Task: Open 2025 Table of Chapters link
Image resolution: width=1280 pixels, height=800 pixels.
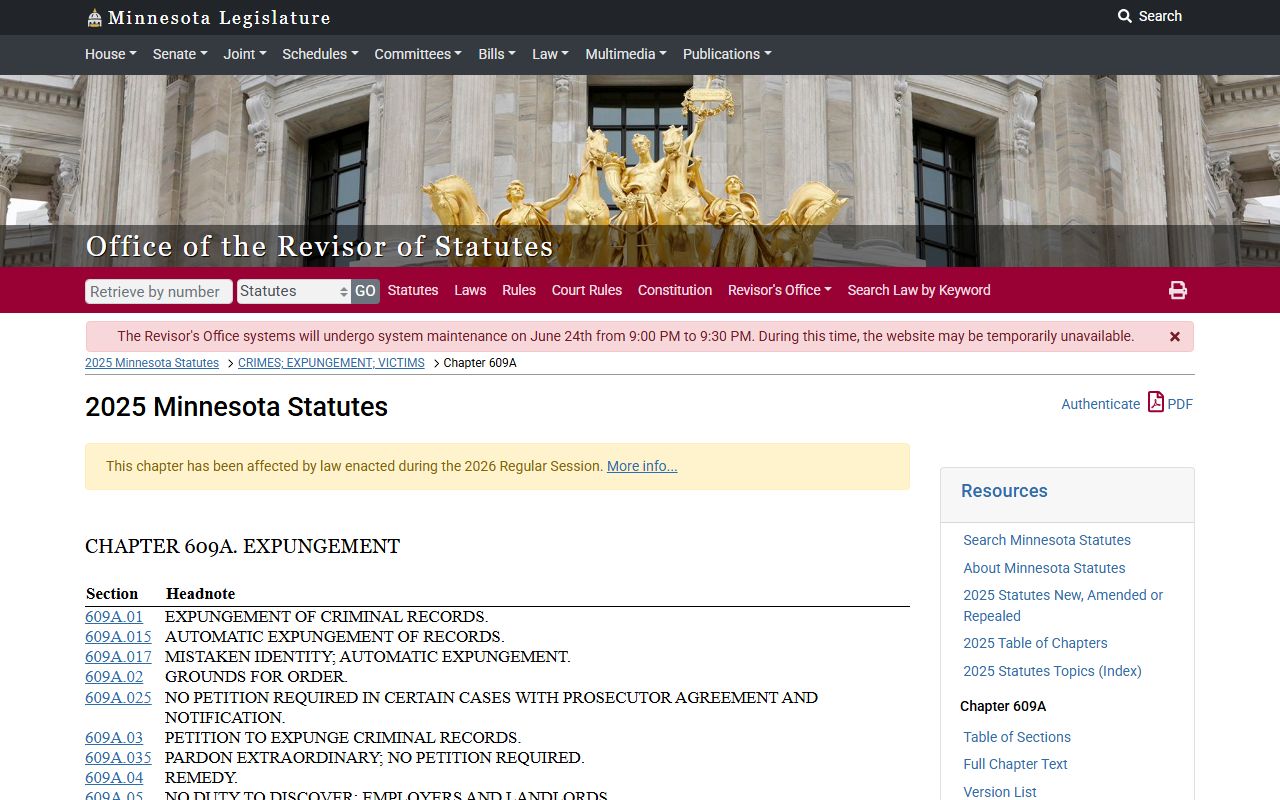Action: pyautogui.click(x=1035, y=643)
